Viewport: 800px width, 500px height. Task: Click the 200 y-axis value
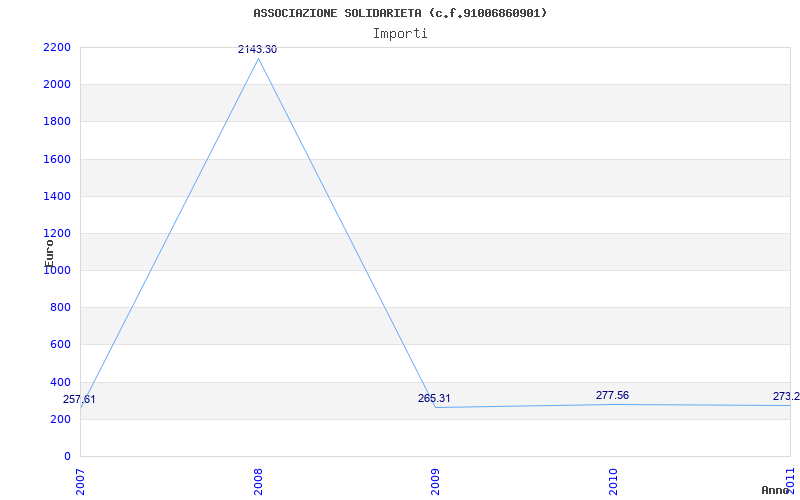coord(60,419)
